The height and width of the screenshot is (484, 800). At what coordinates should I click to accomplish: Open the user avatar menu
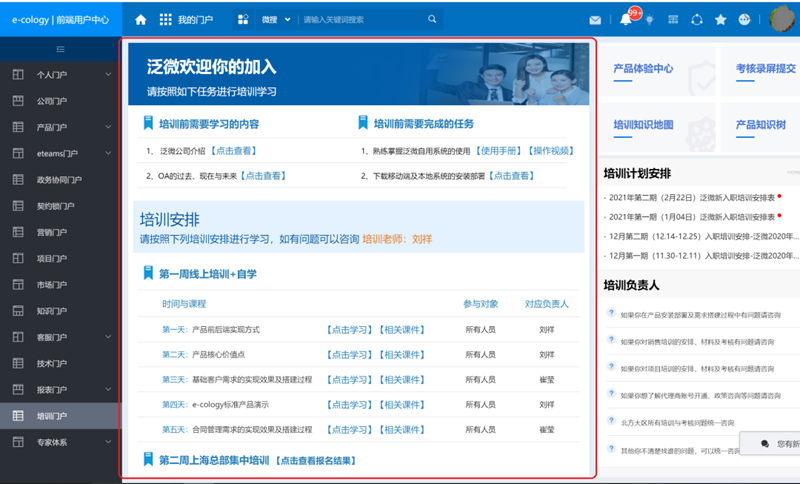(783, 18)
